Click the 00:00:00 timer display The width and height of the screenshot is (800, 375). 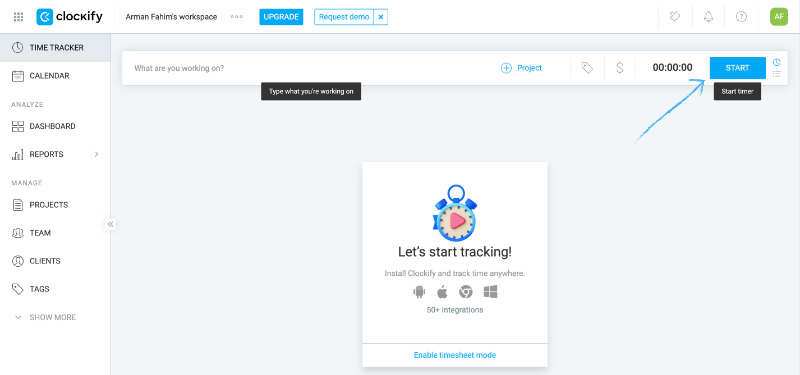click(x=672, y=68)
